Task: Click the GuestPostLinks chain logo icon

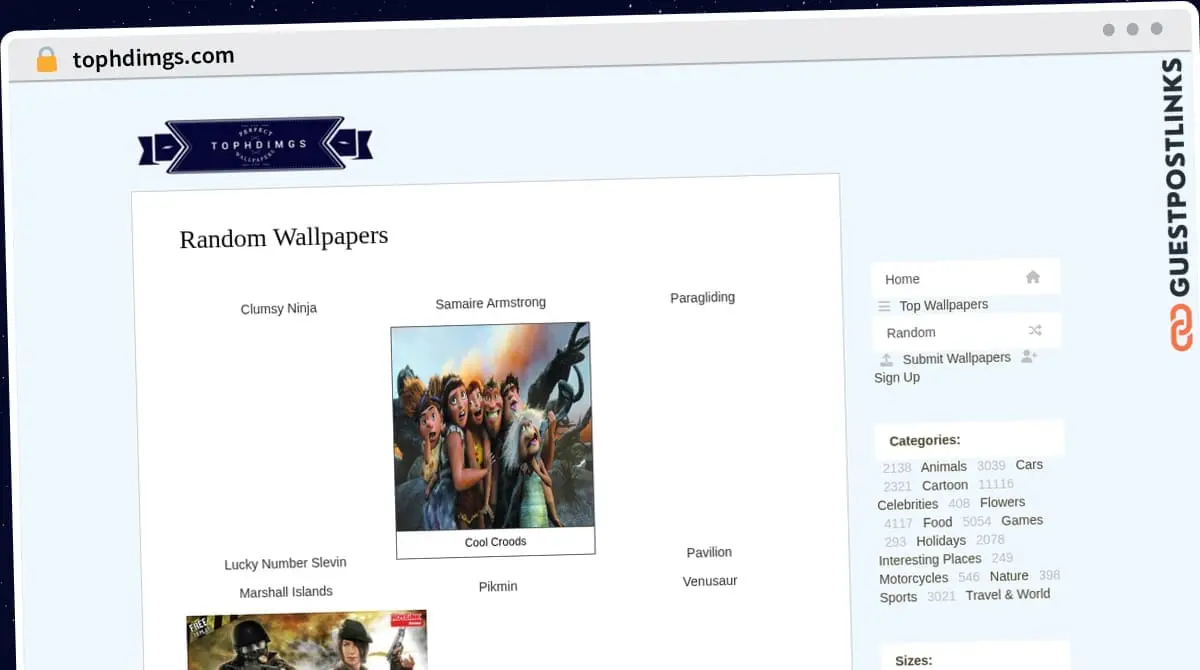Action: [x=1181, y=328]
